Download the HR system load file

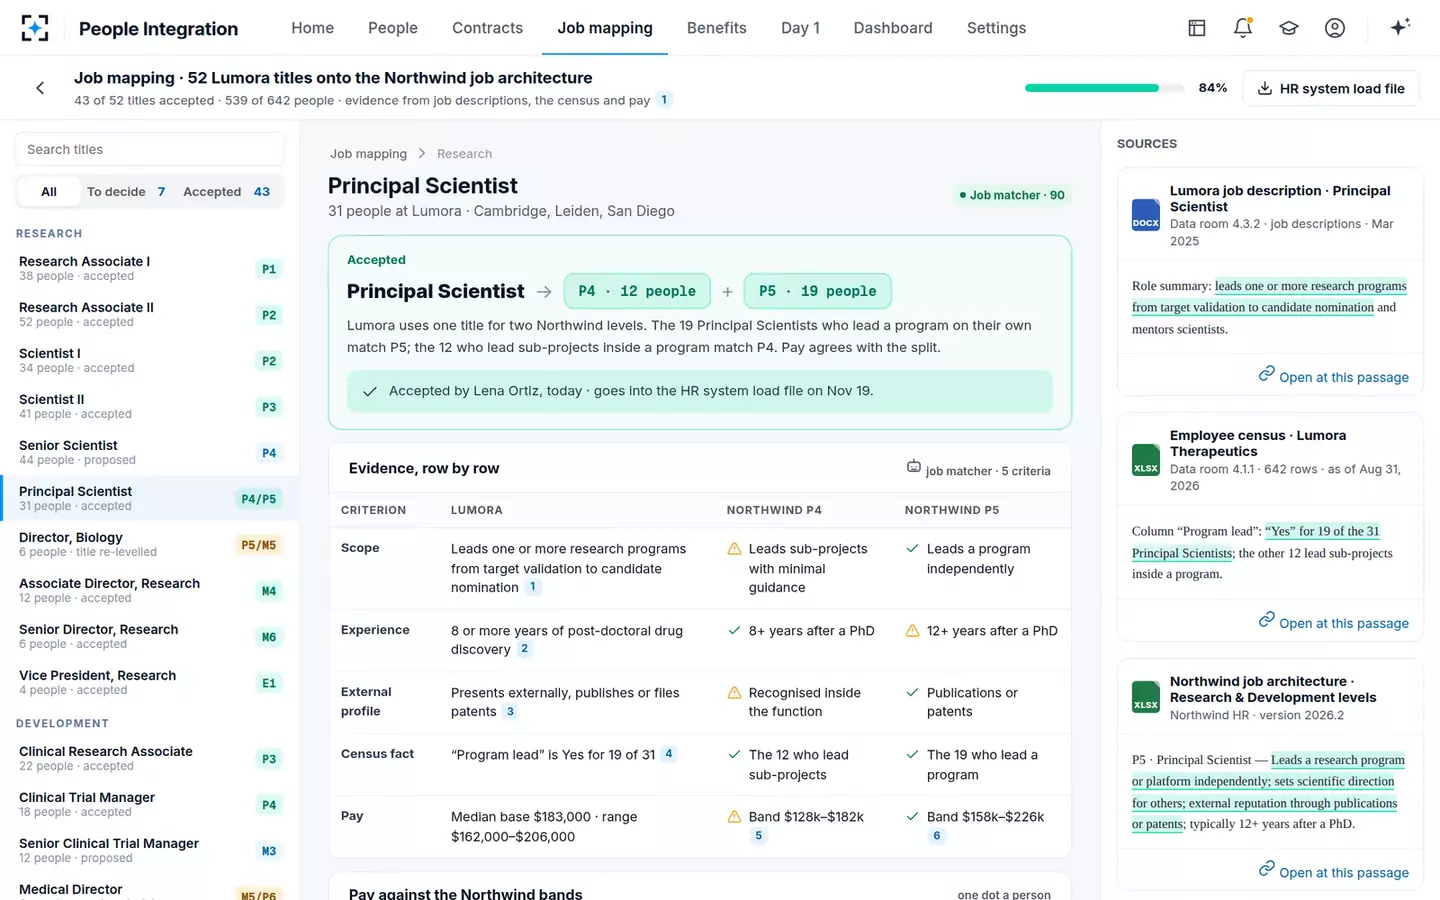coord(1331,88)
